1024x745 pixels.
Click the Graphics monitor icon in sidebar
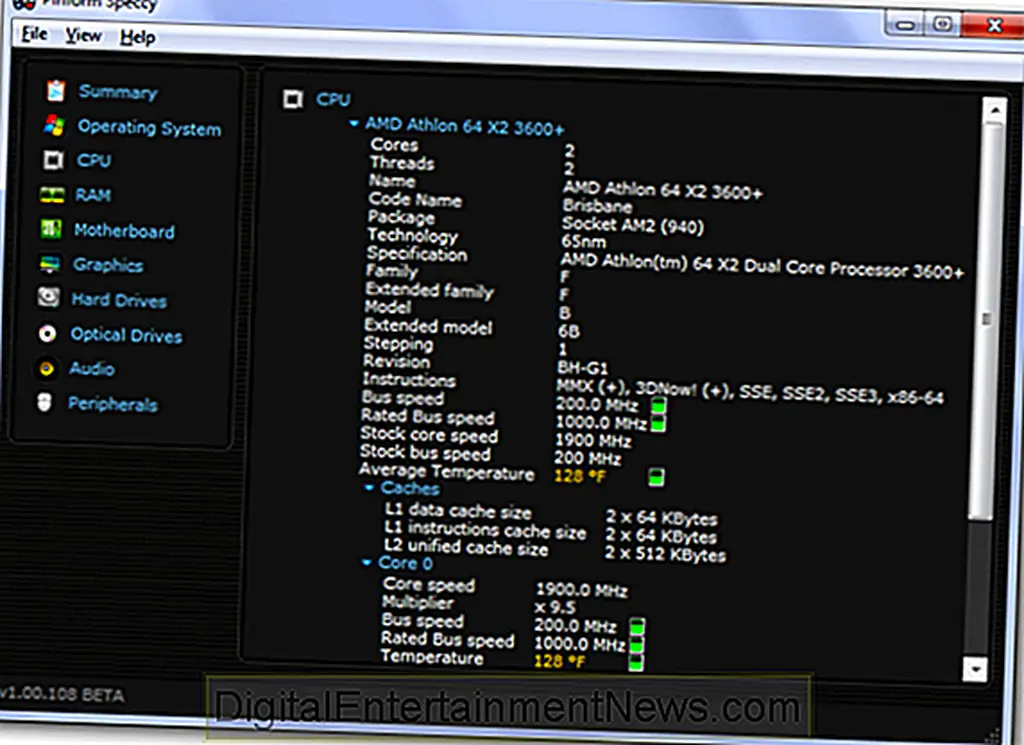50,264
